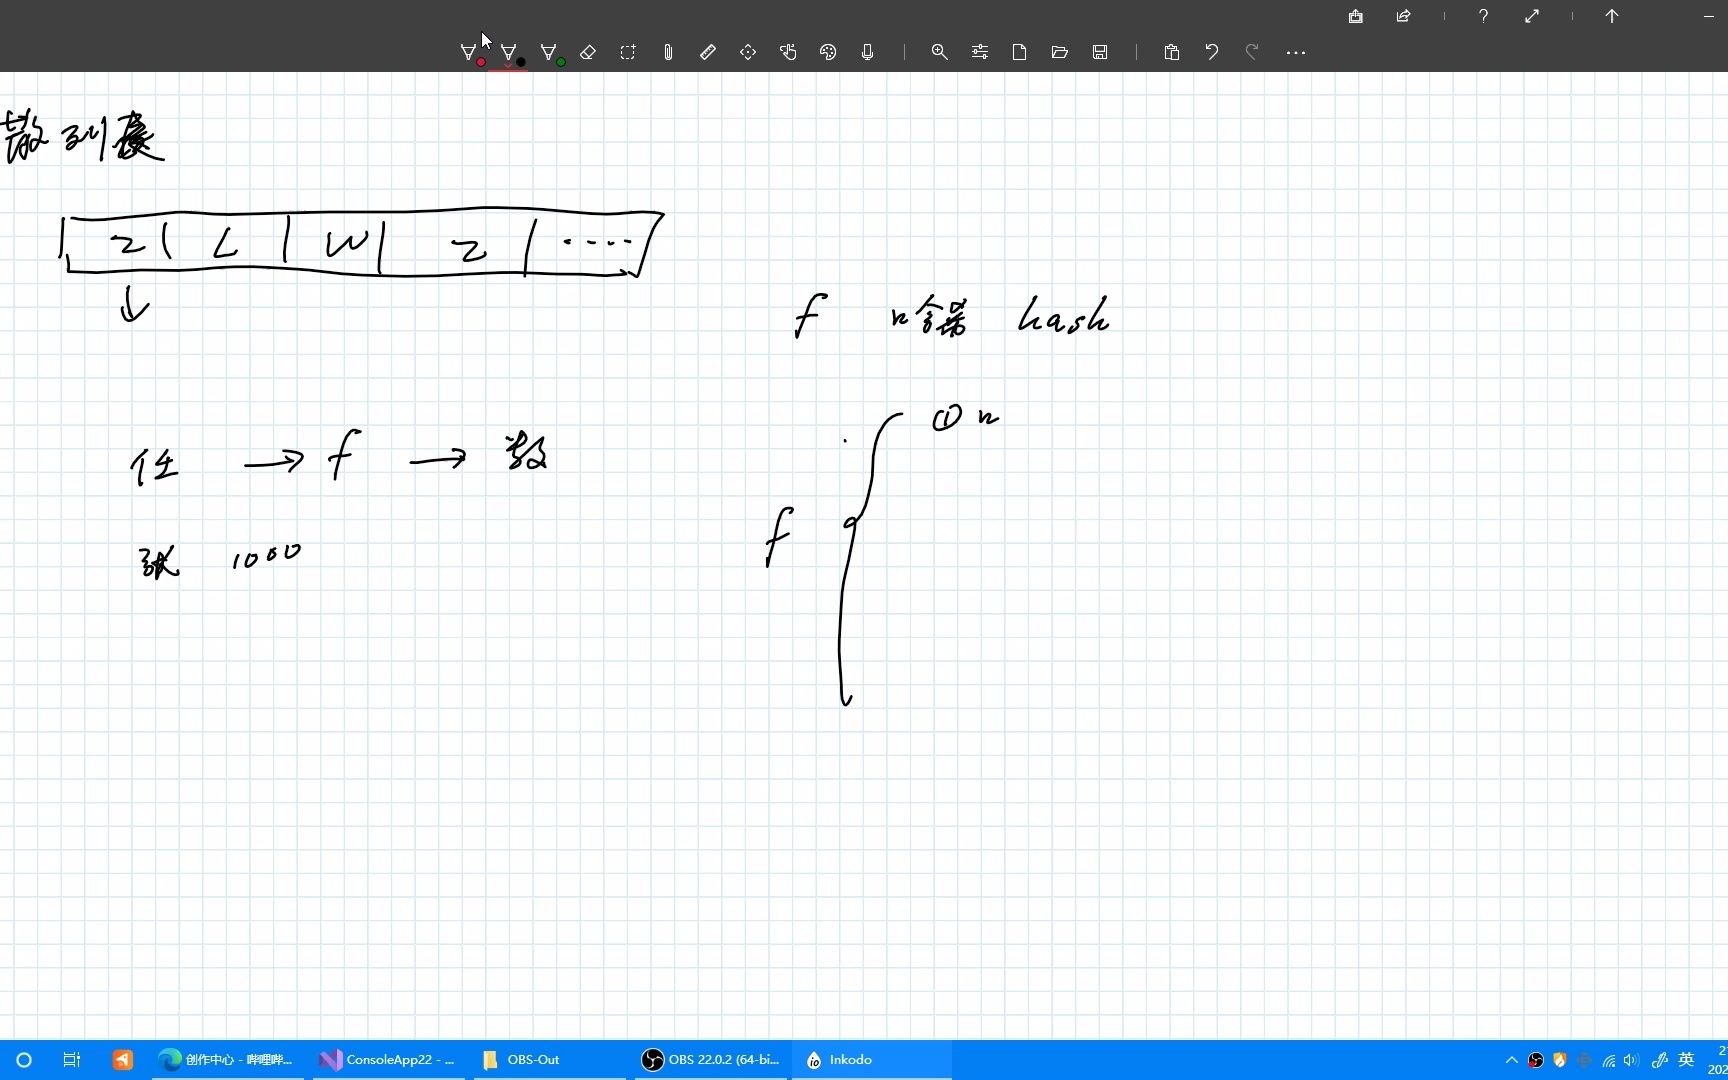Open more options ellipsis menu
Screen dimensions: 1728x1080
tap(1296, 52)
